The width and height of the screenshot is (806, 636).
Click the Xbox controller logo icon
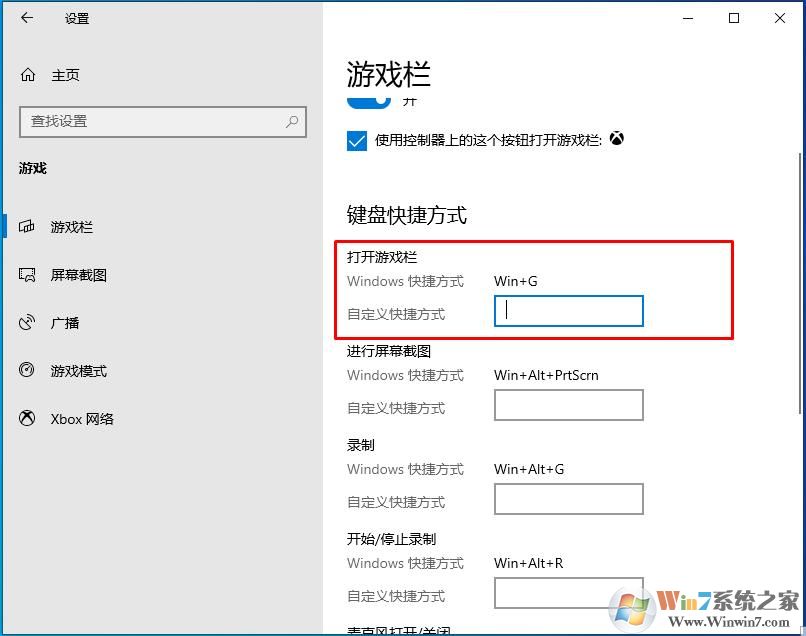click(617, 138)
